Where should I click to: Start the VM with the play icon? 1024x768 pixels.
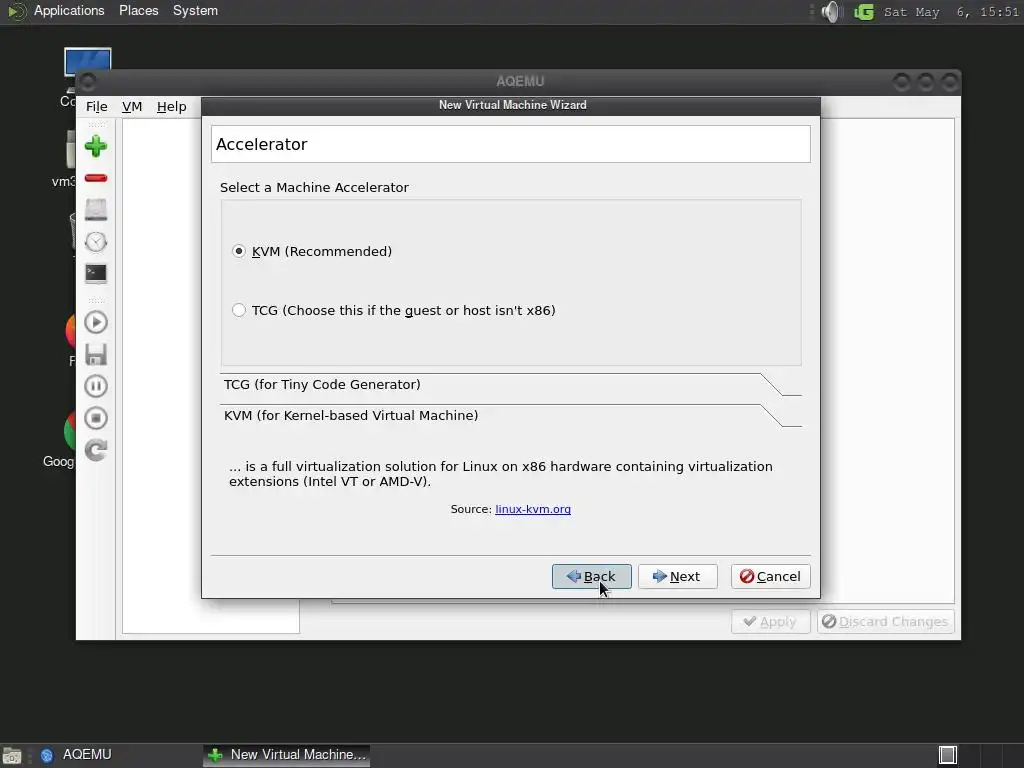click(96, 323)
